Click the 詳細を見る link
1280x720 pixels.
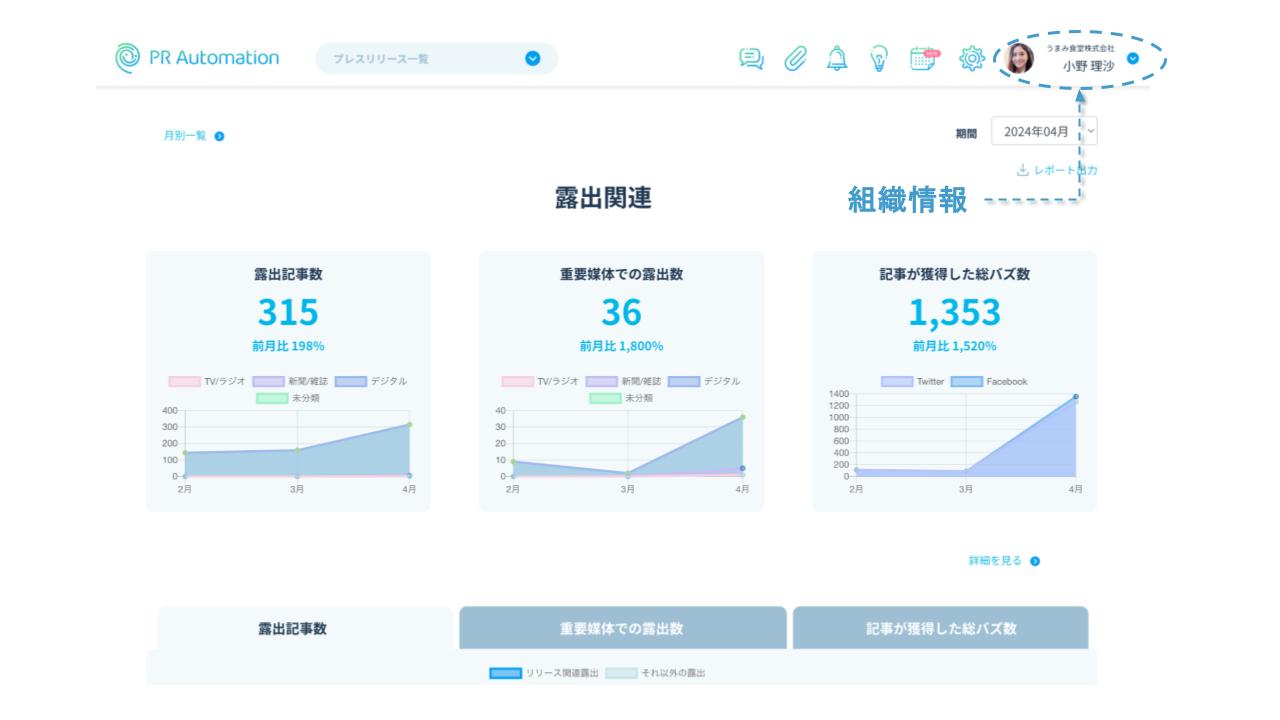(1004, 561)
